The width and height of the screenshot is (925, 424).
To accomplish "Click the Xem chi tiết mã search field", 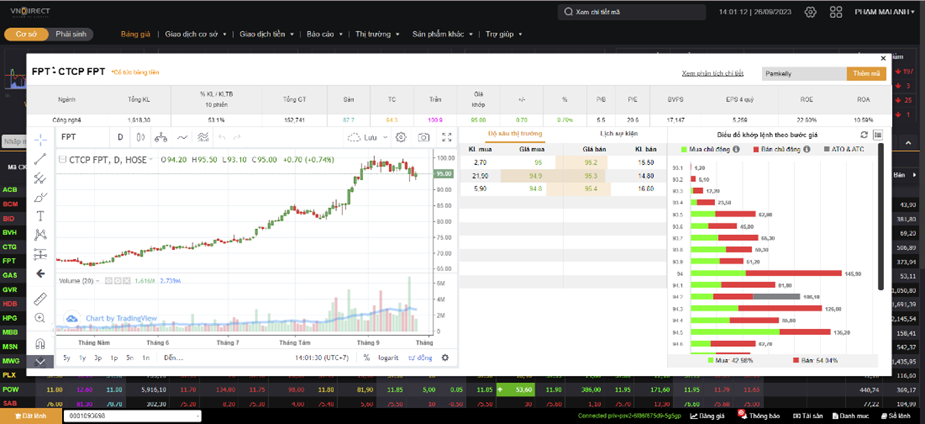I will (632, 12).
